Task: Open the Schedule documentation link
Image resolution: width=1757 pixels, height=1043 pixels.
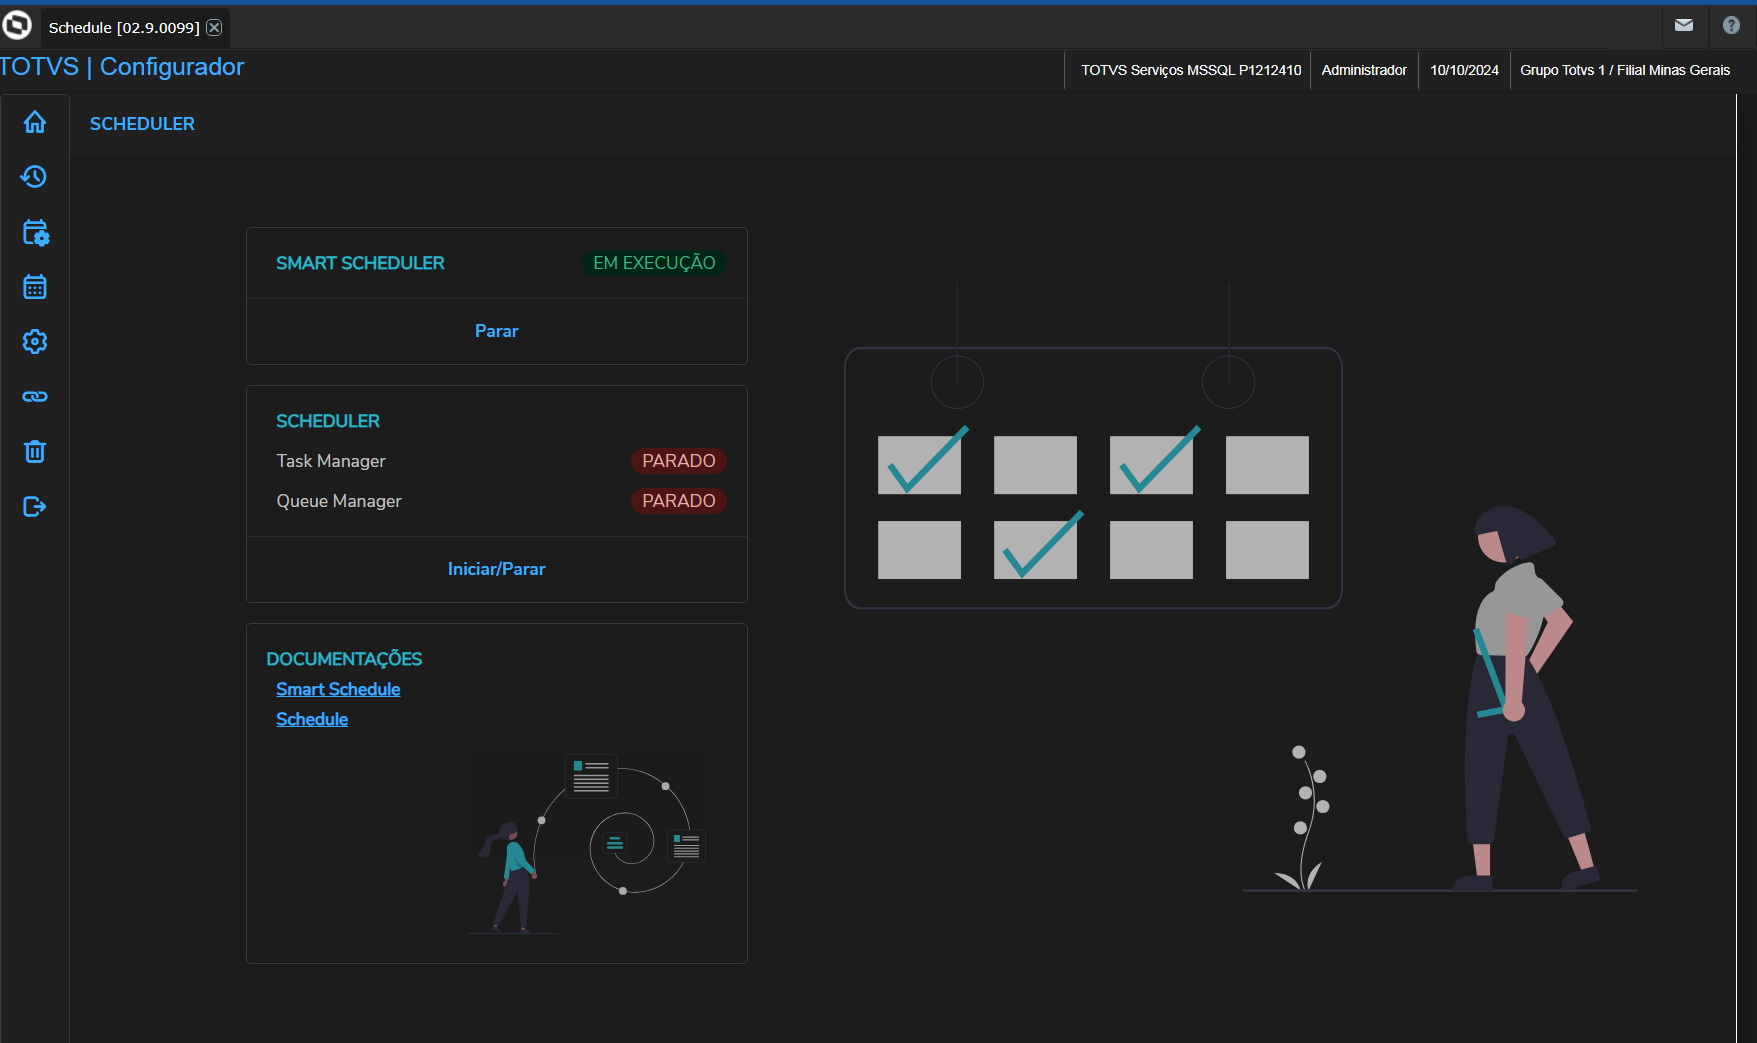Action: coord(312,719)
